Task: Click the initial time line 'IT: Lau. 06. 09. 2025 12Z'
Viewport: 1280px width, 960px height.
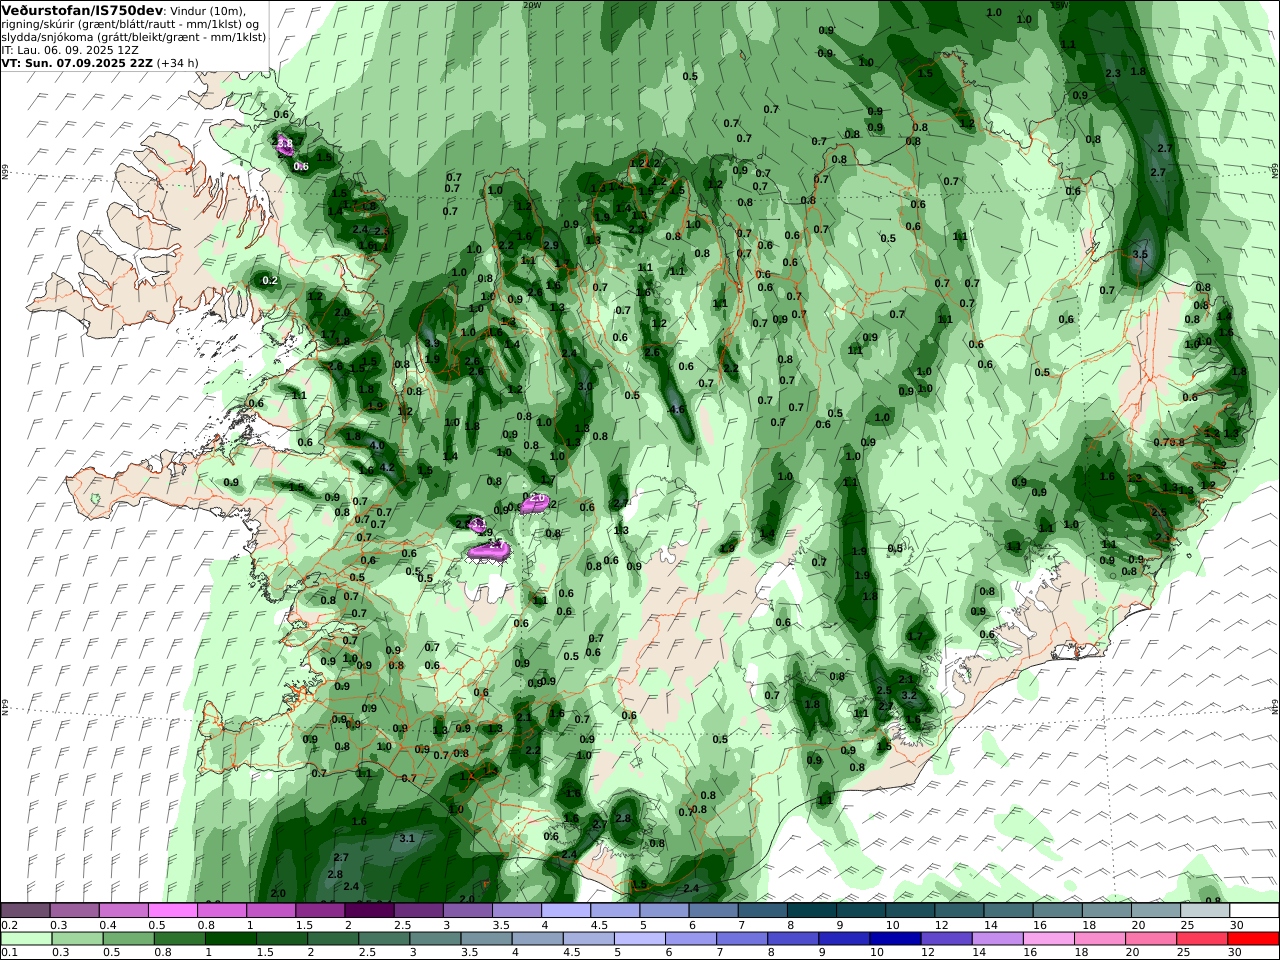Action: 70,49
